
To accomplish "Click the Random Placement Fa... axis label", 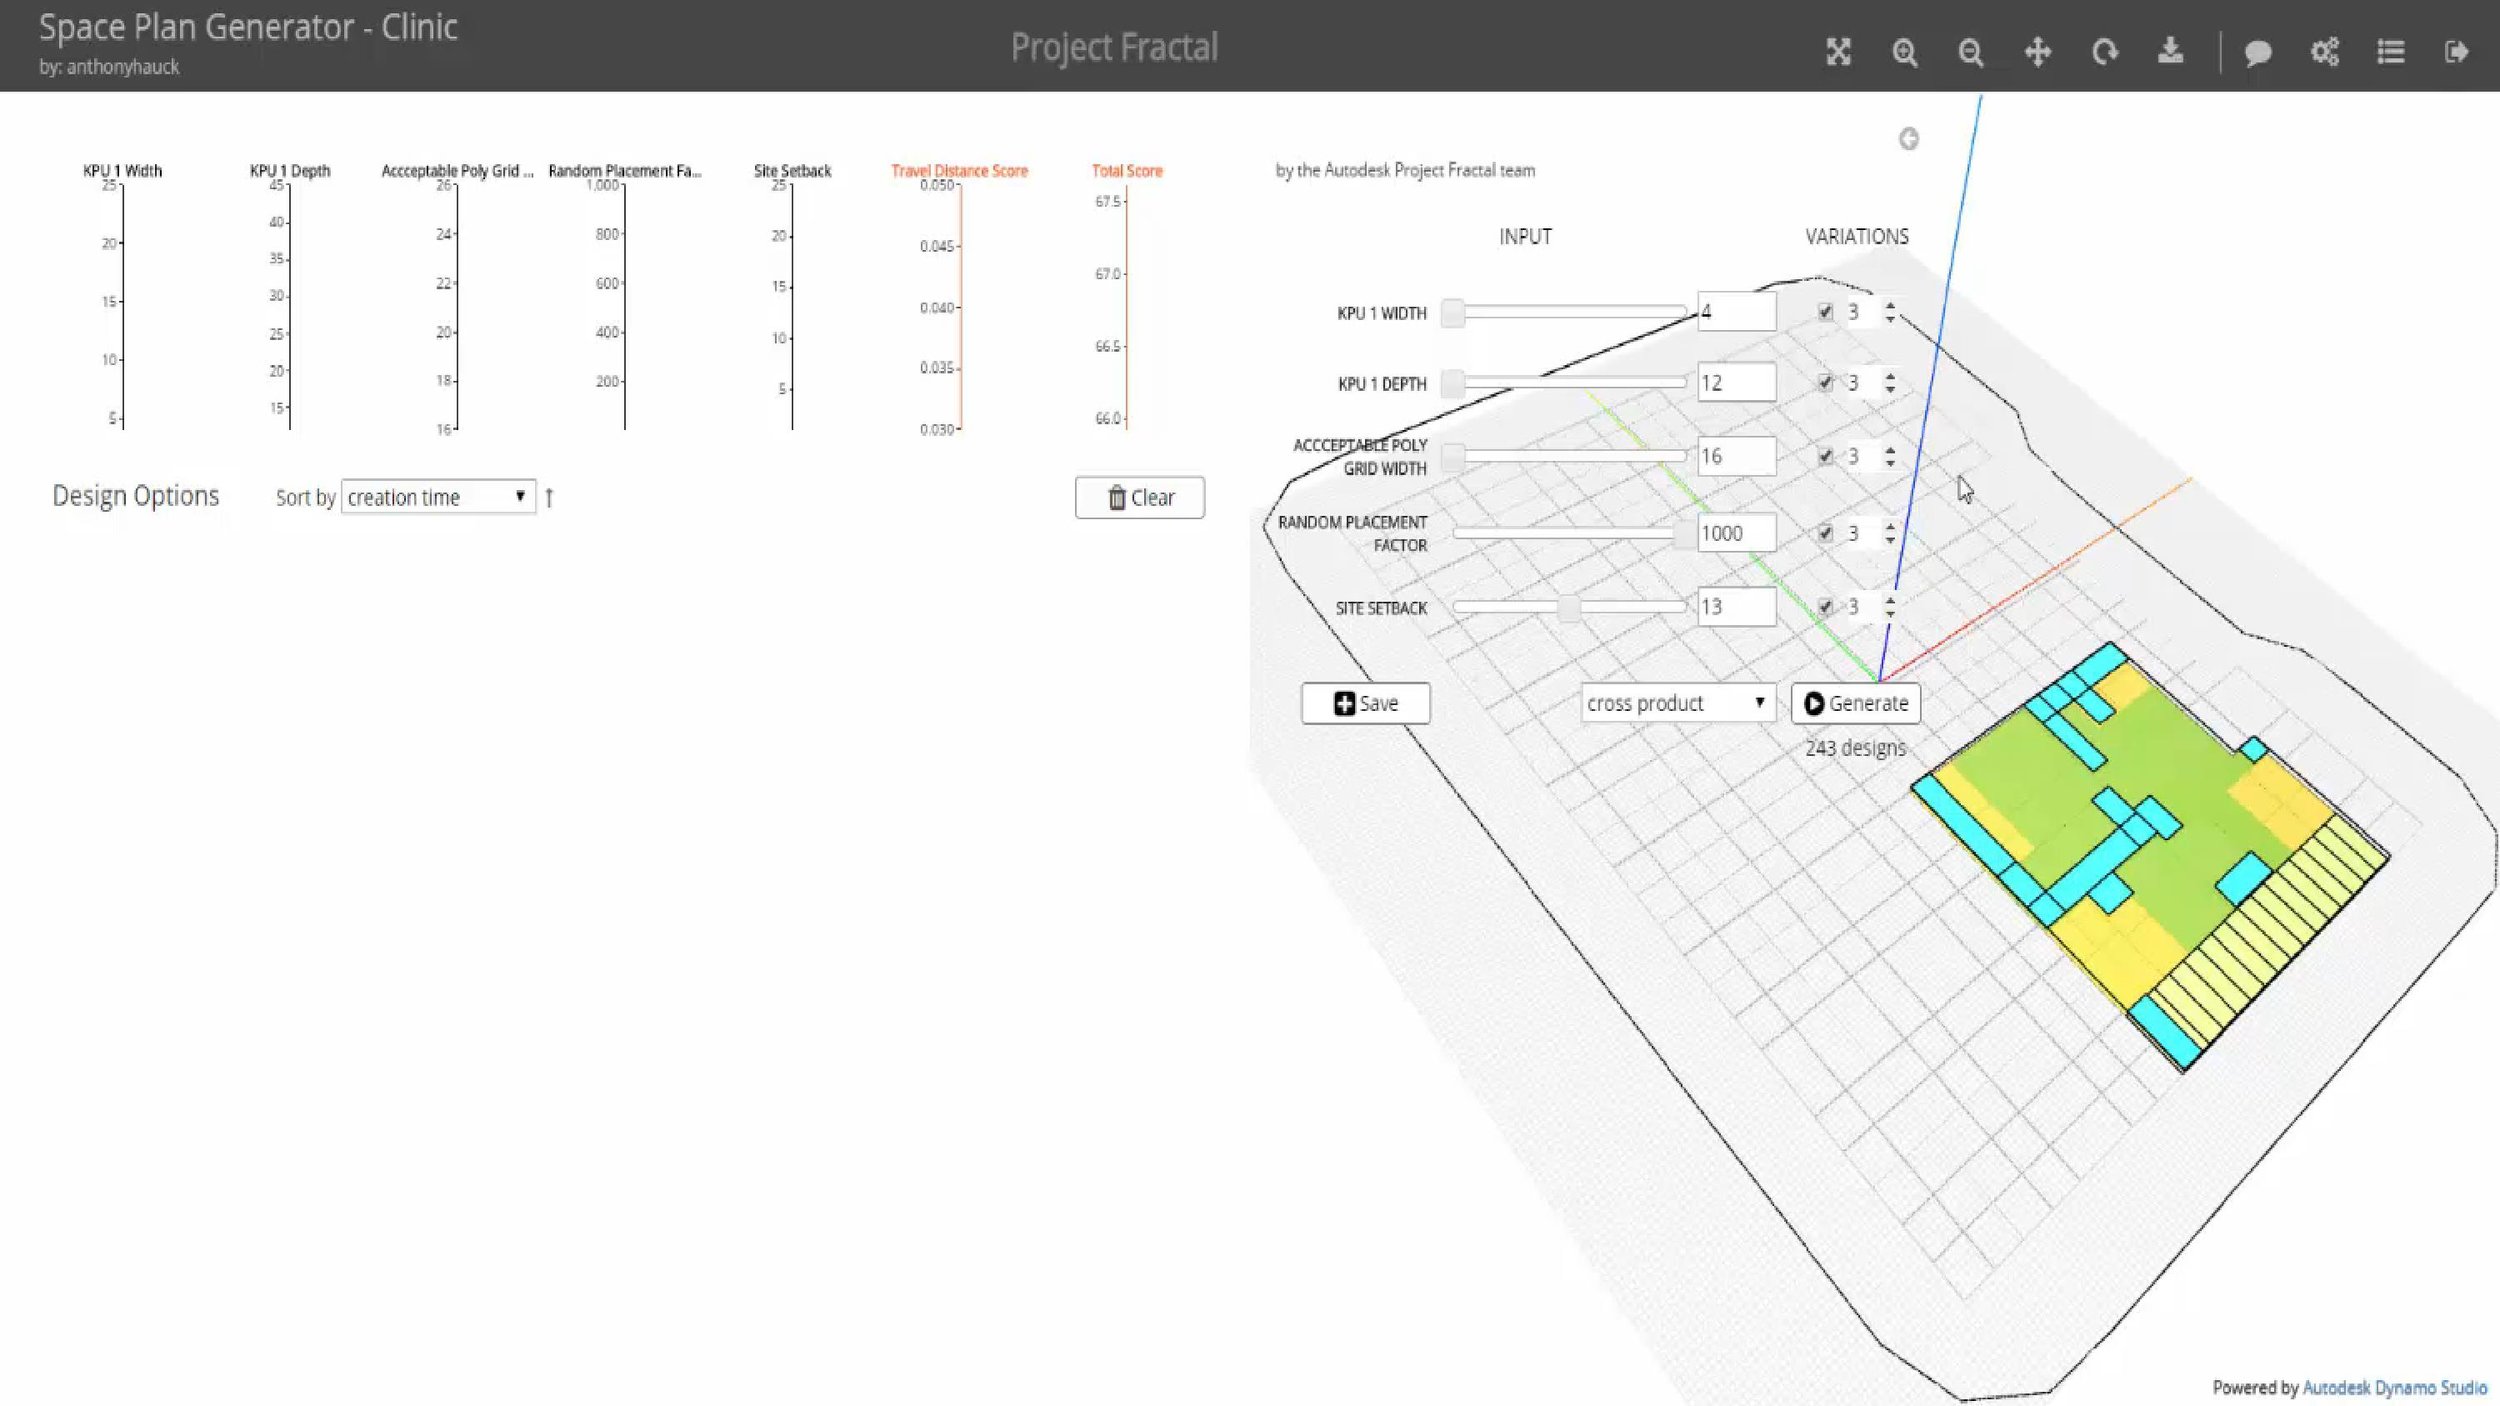I will tap(624, 171).
